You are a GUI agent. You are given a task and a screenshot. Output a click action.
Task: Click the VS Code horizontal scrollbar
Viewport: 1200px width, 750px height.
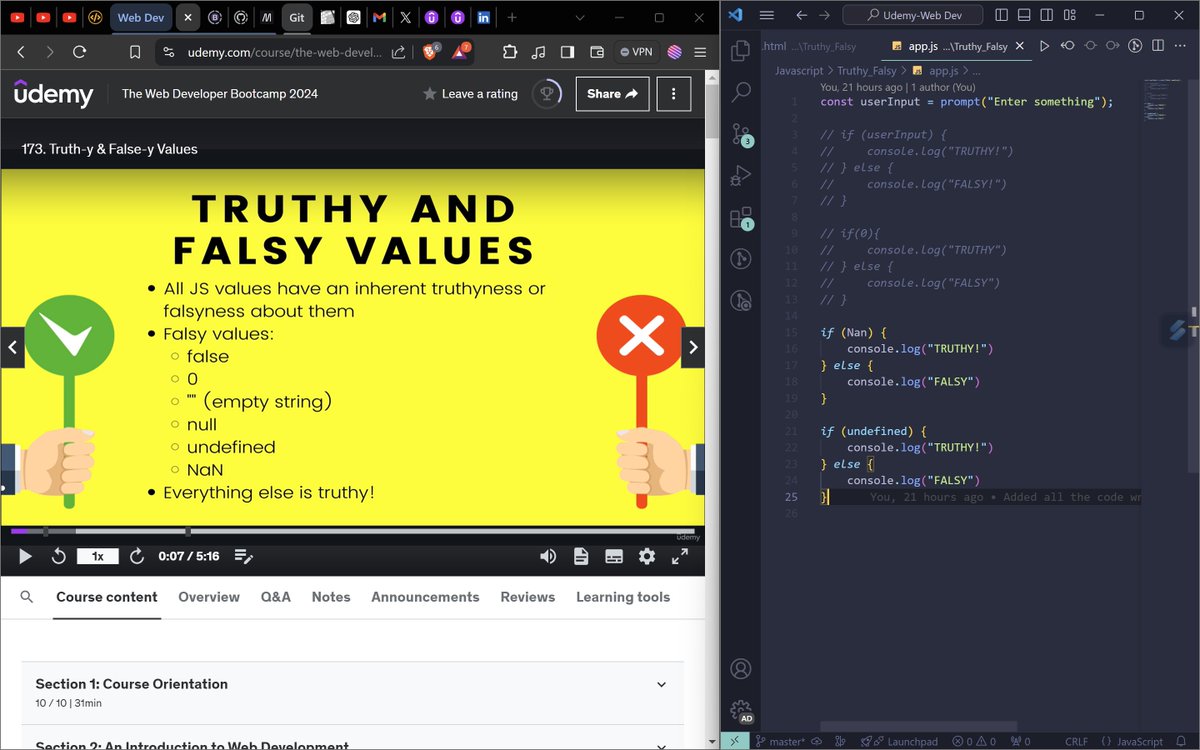point(919,726)
